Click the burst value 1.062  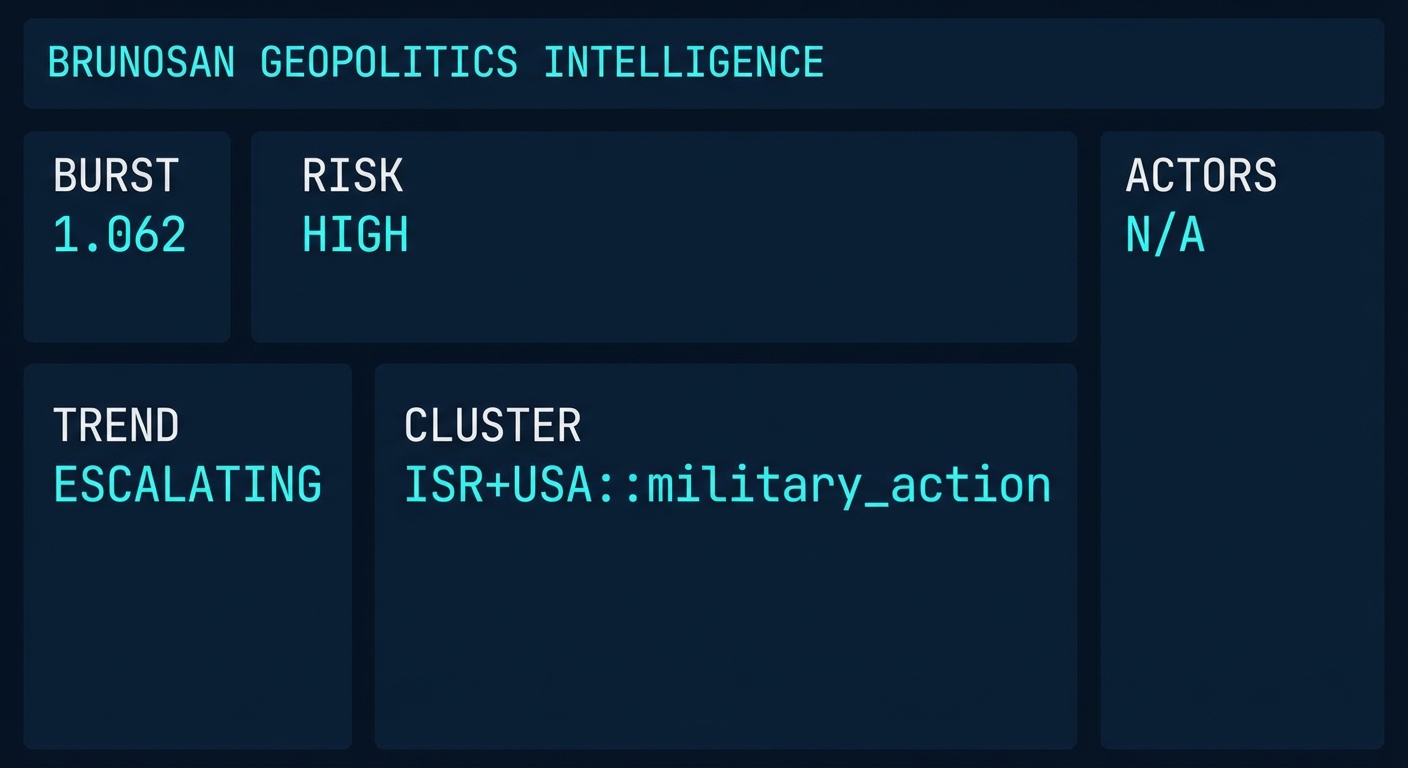pos(119,234)
